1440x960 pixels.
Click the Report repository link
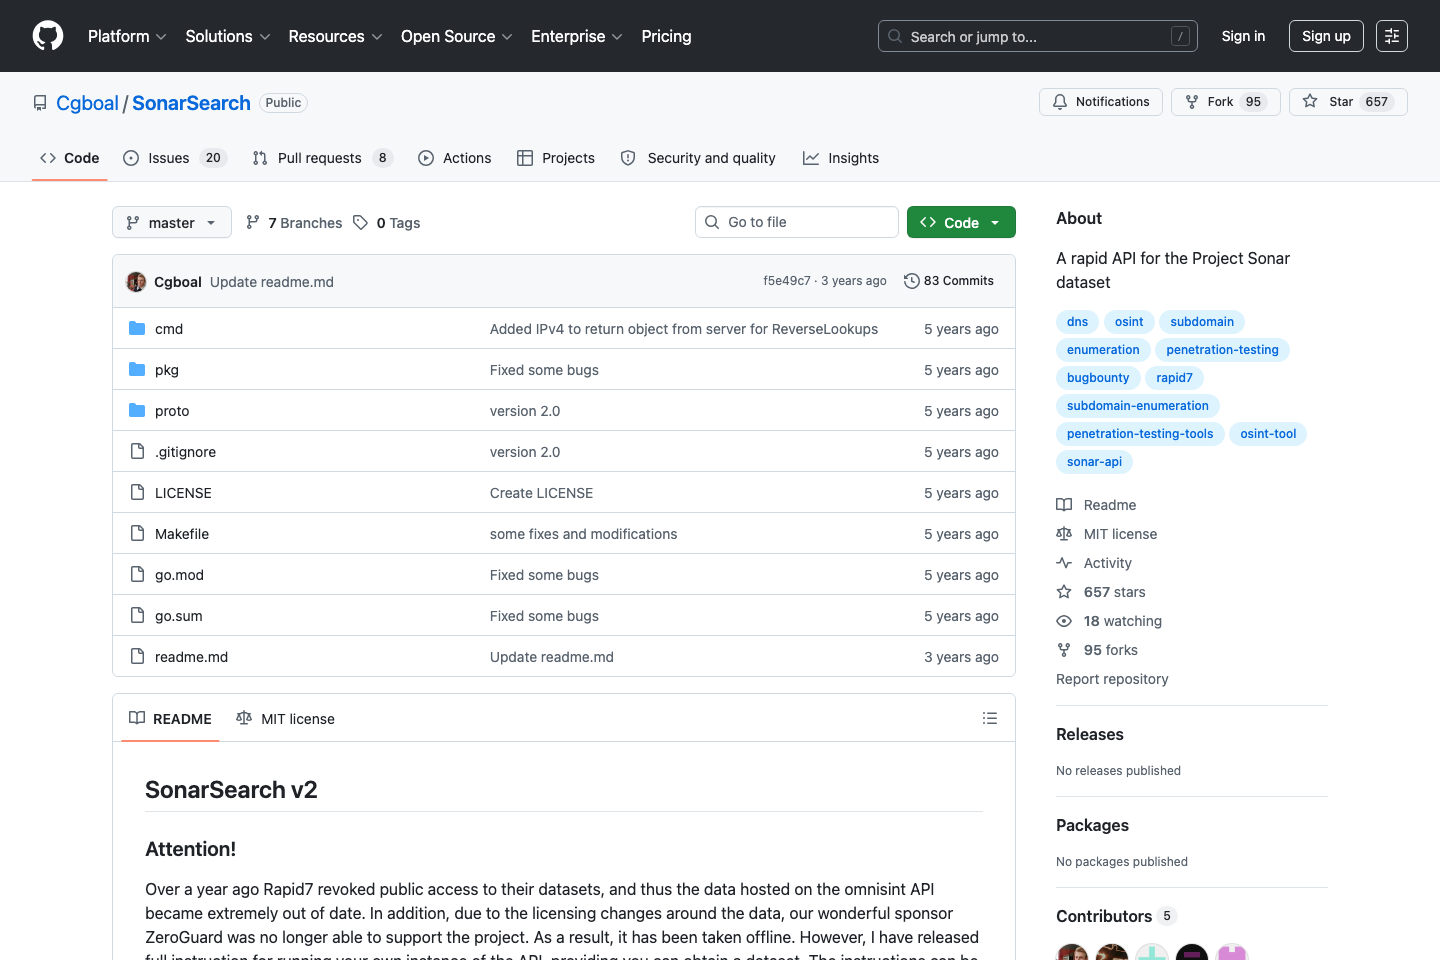click(1112, 679)
